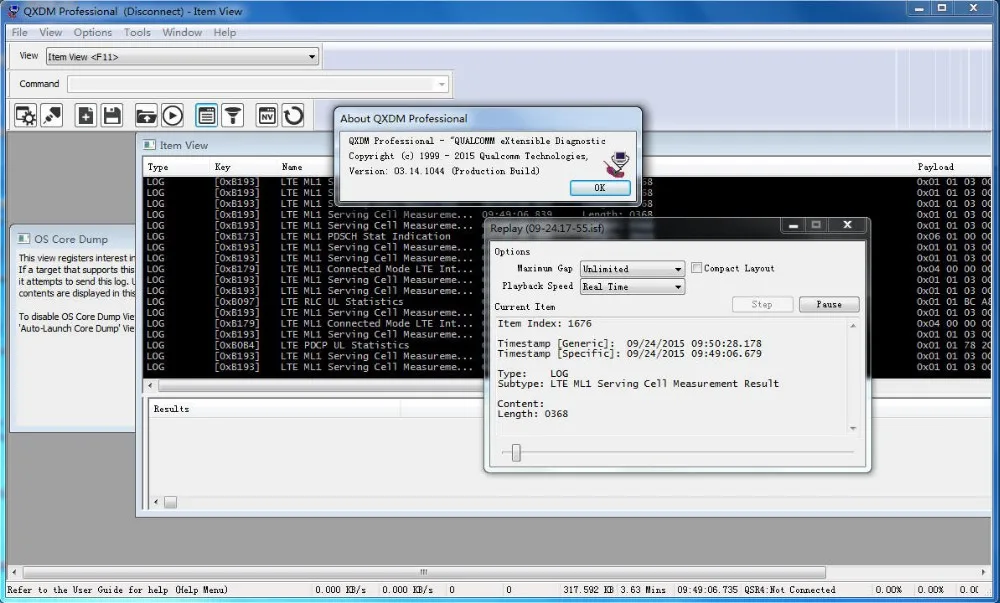The height and width of the screenshot is (603, 1000).
Task: Click the Current Item scroll up arrow
Action: click(853, 326)
